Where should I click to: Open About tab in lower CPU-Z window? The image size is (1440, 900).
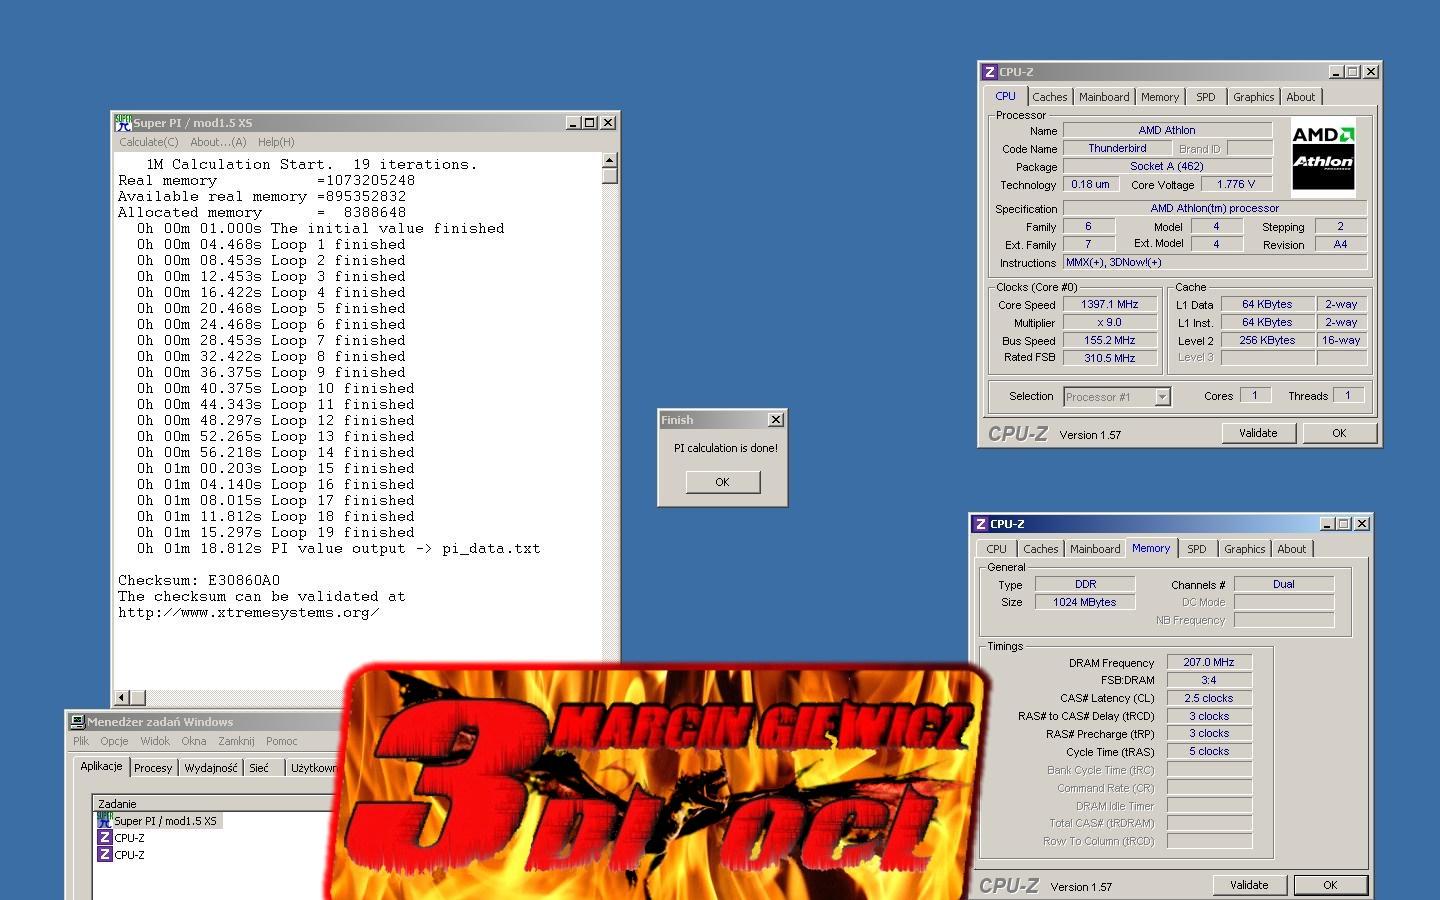click(1291, 549)
